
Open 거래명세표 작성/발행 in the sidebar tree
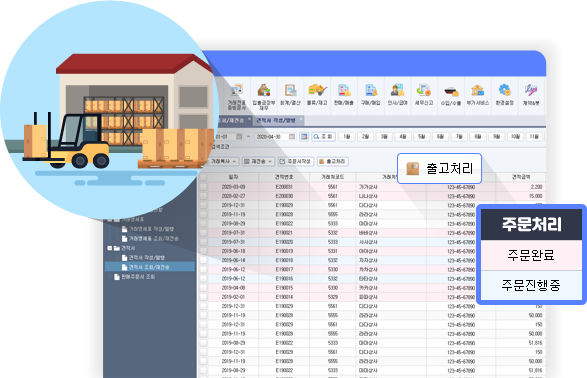click(x=151, y=229)
